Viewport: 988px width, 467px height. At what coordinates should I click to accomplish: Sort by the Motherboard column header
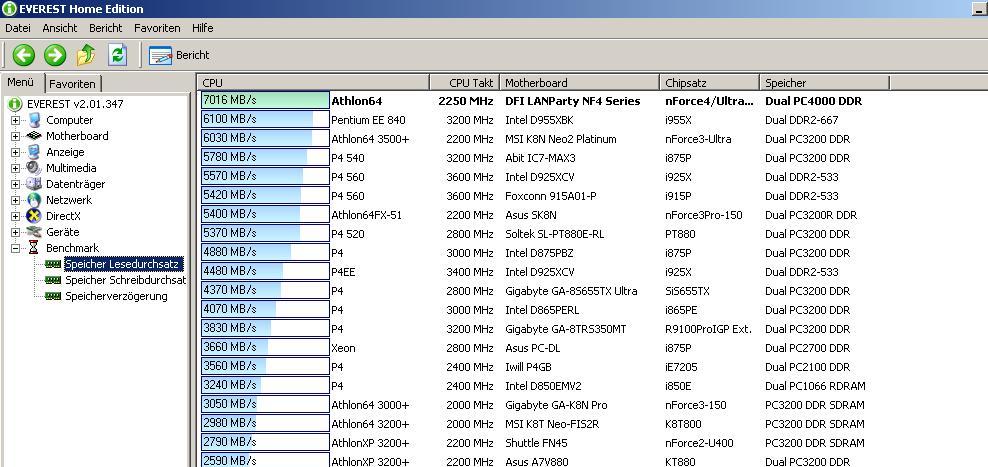580,83
